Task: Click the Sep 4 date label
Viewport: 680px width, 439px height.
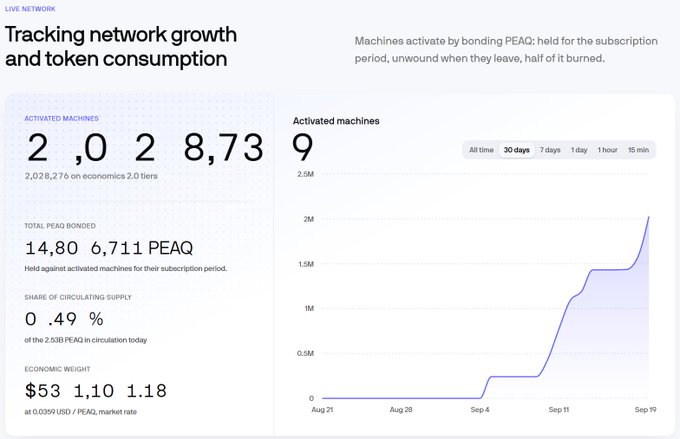Action: pos(480,410)
